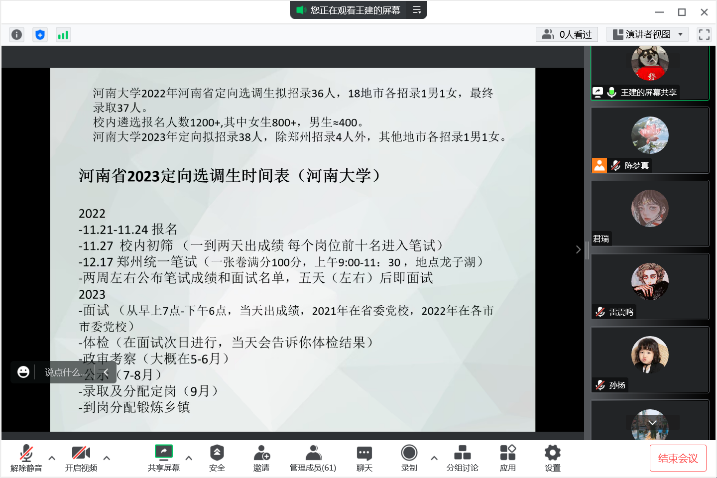Open the security shield icon

(217, 454)
